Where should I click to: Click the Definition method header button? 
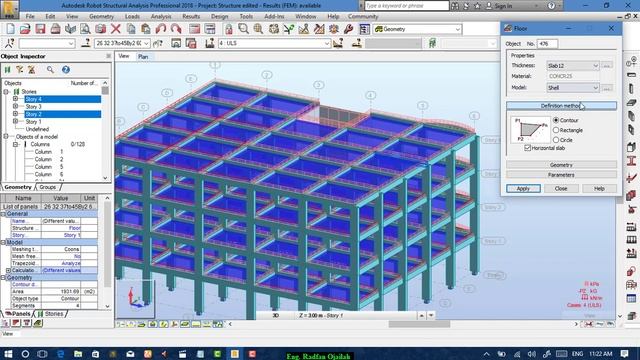tap(561, 106)
